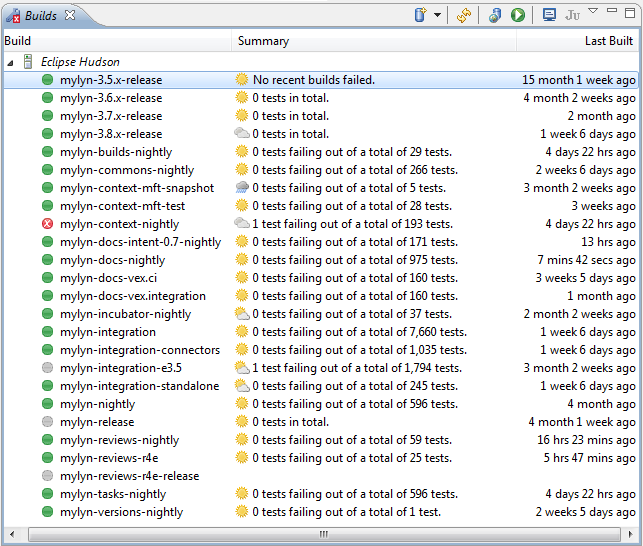Maximize the Builds view
643x546 pixels.
629,13
